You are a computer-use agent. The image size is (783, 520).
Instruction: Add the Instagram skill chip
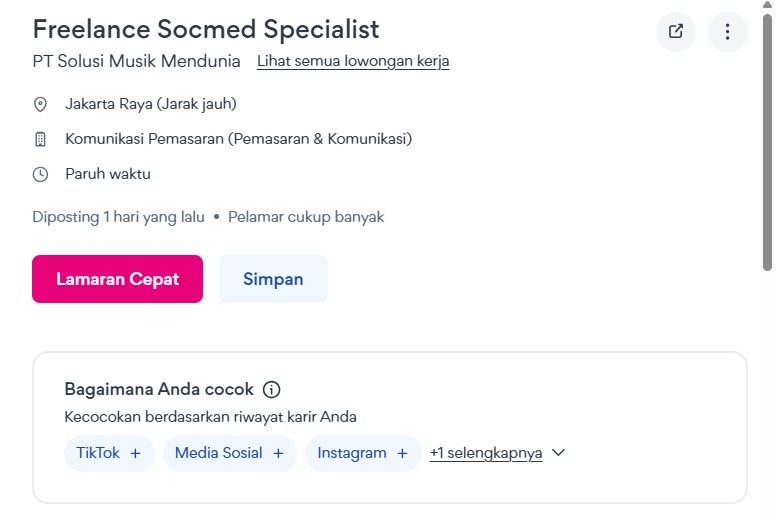click(363, 453)
